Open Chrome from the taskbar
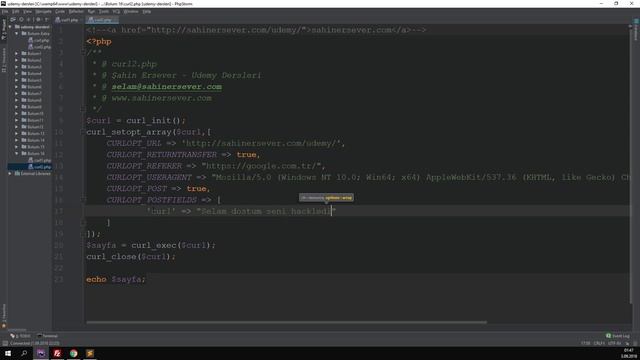Image resolution: width=640 pixels, height=360 pixels. coord(73,353)
